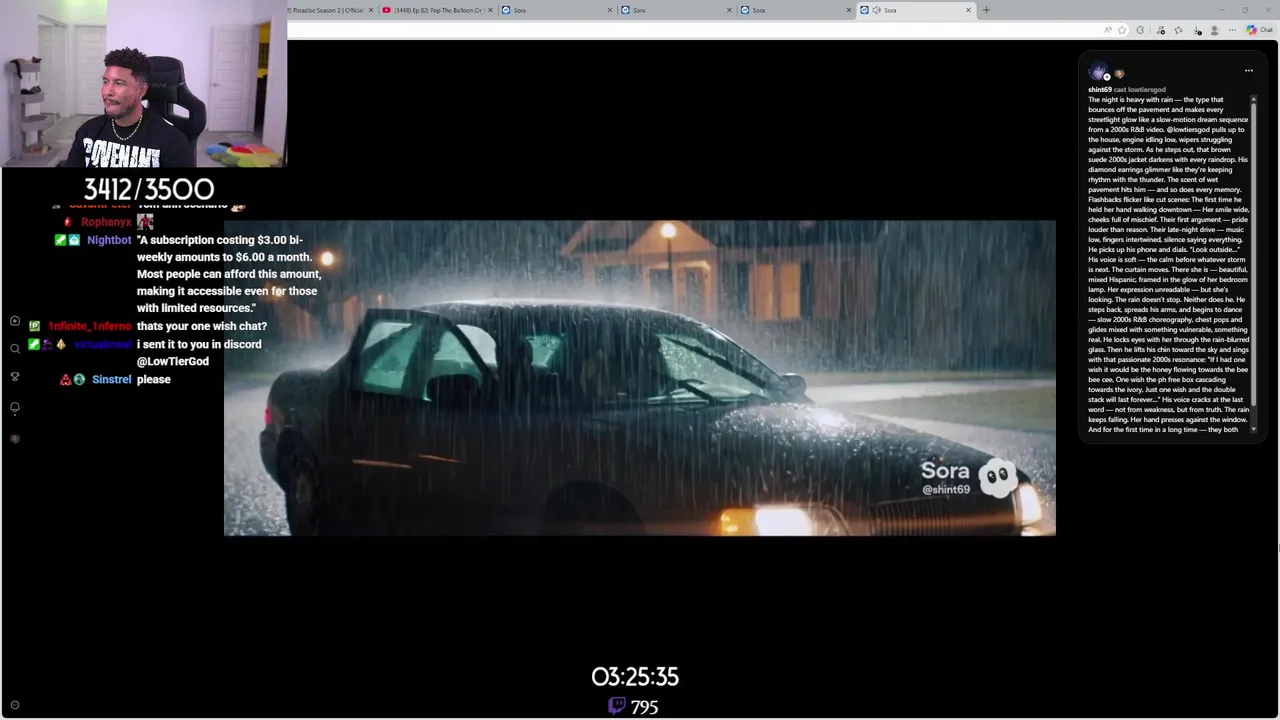Viewport: 1280px width, 720px height.
Task: Open the small cast member avatar beside shint69's avatar
Action: (1119, 74)
